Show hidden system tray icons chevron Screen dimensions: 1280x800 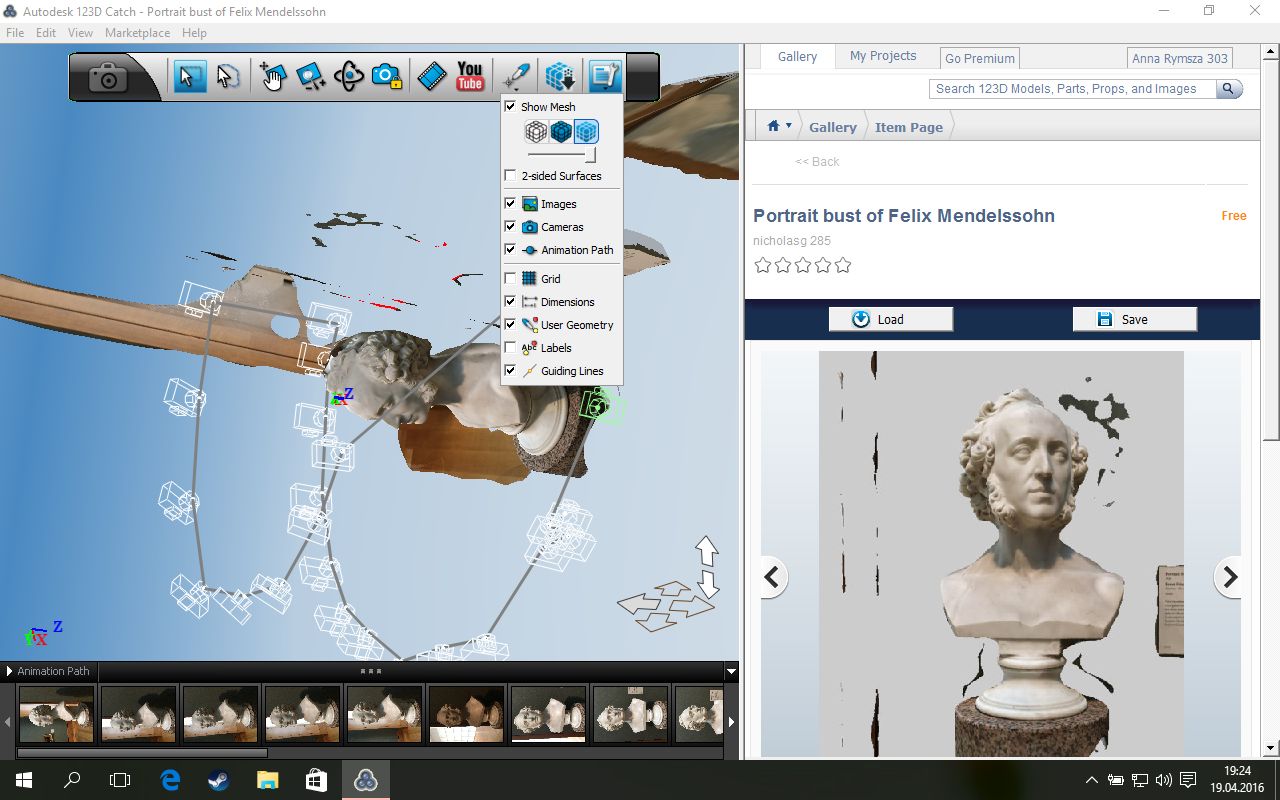pyautogui.click(x=1091, y=780)
